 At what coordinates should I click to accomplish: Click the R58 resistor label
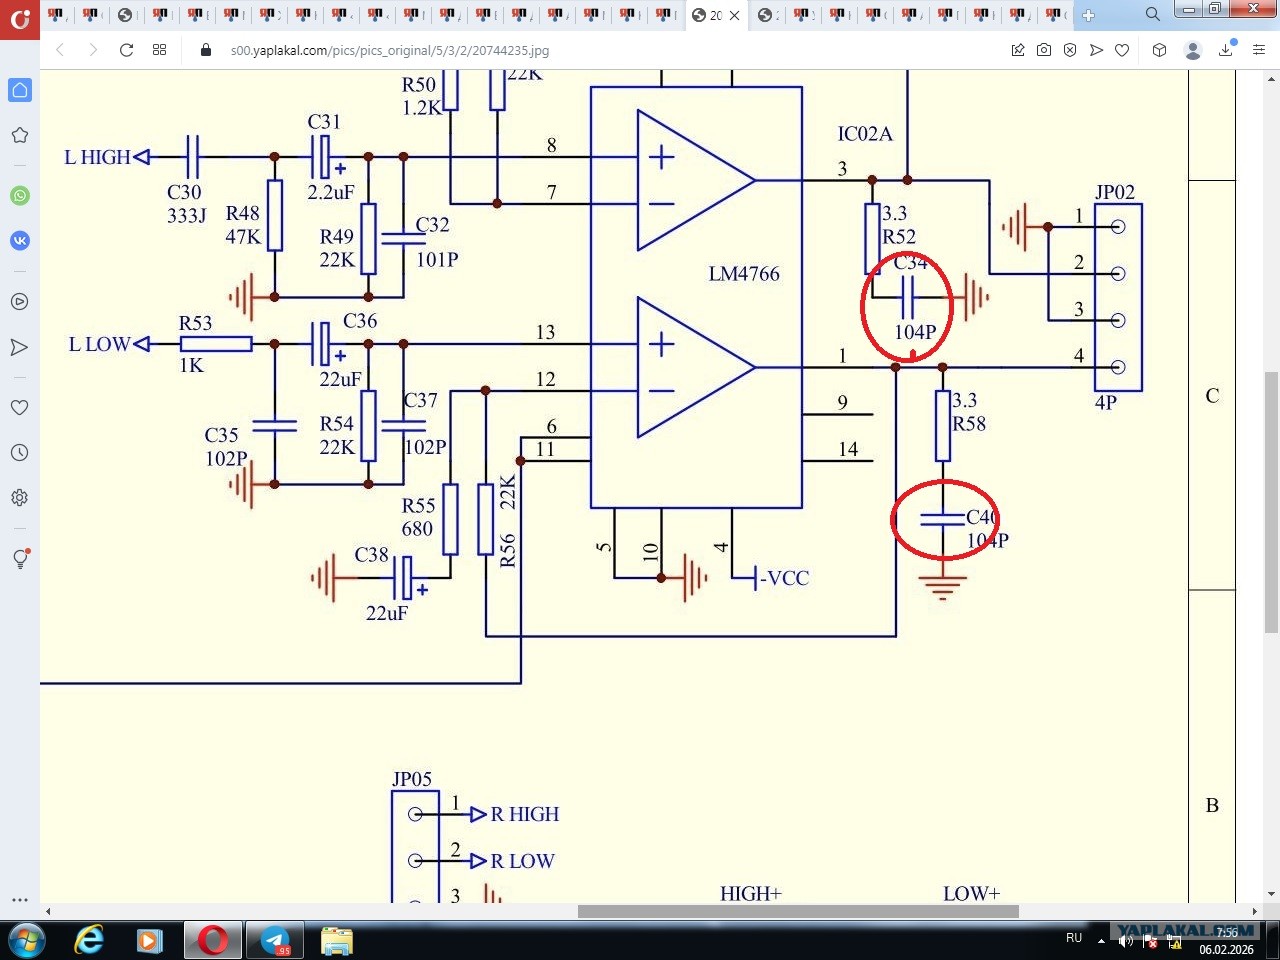click(969, 424)
